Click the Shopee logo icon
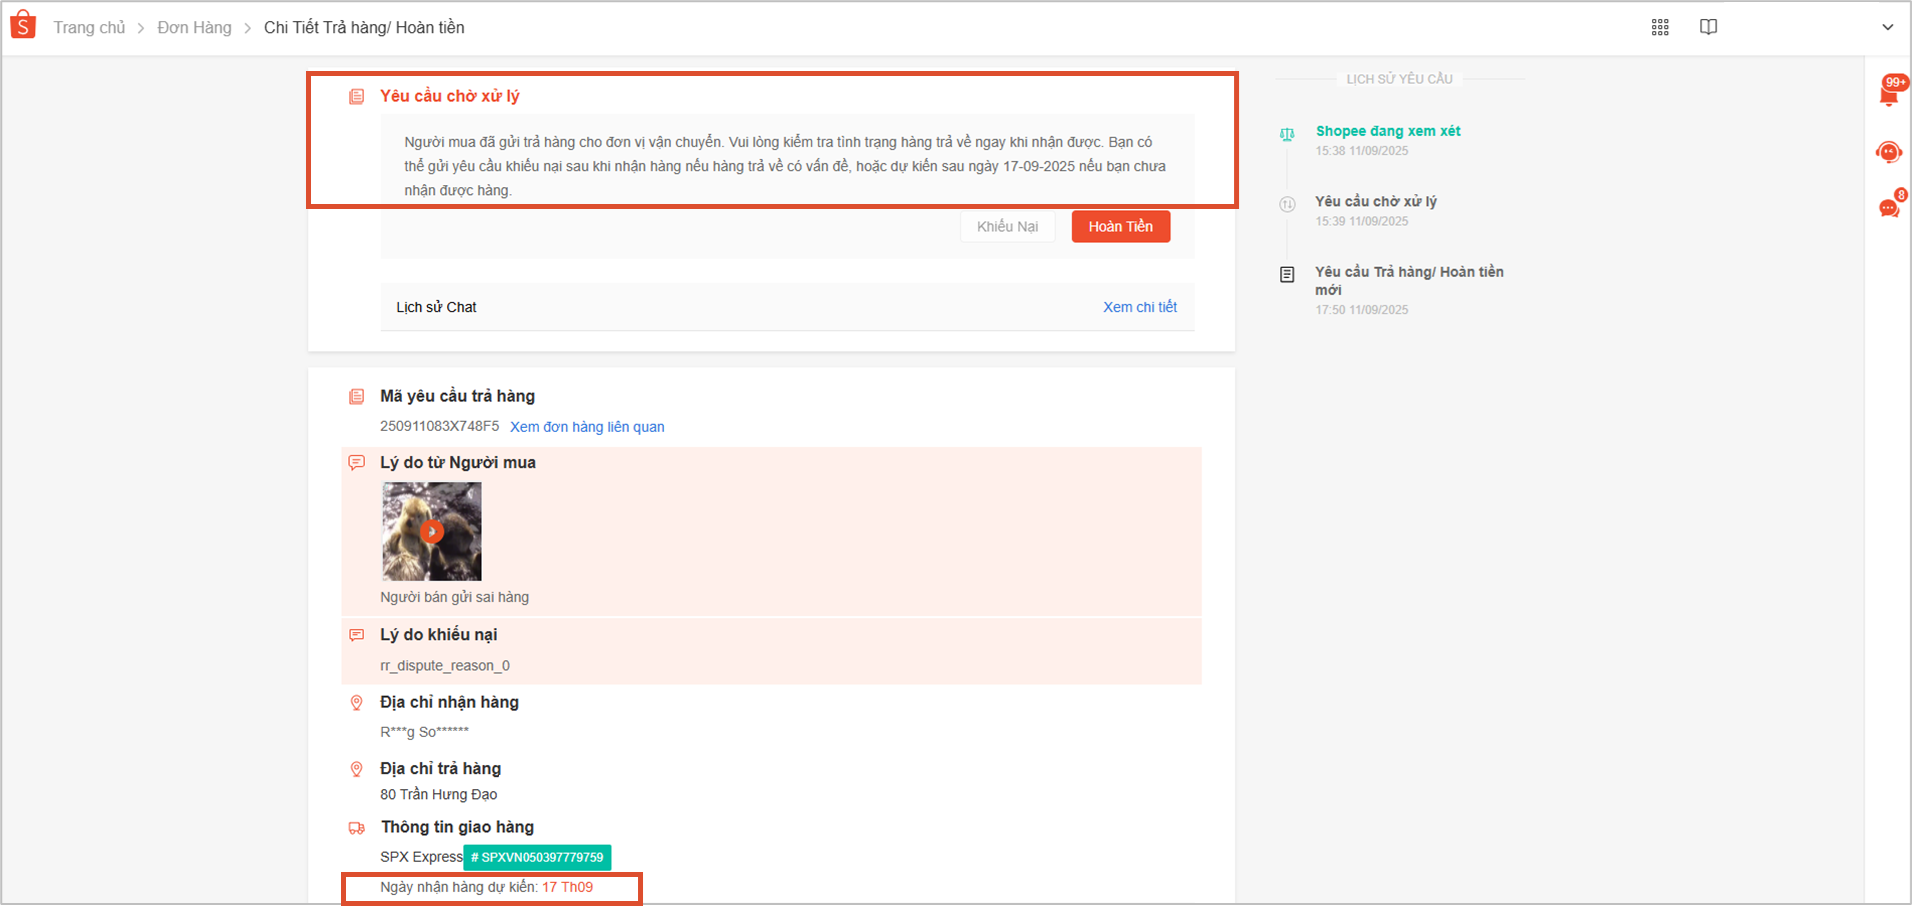Screen dimensions: 1912x906 23,26
